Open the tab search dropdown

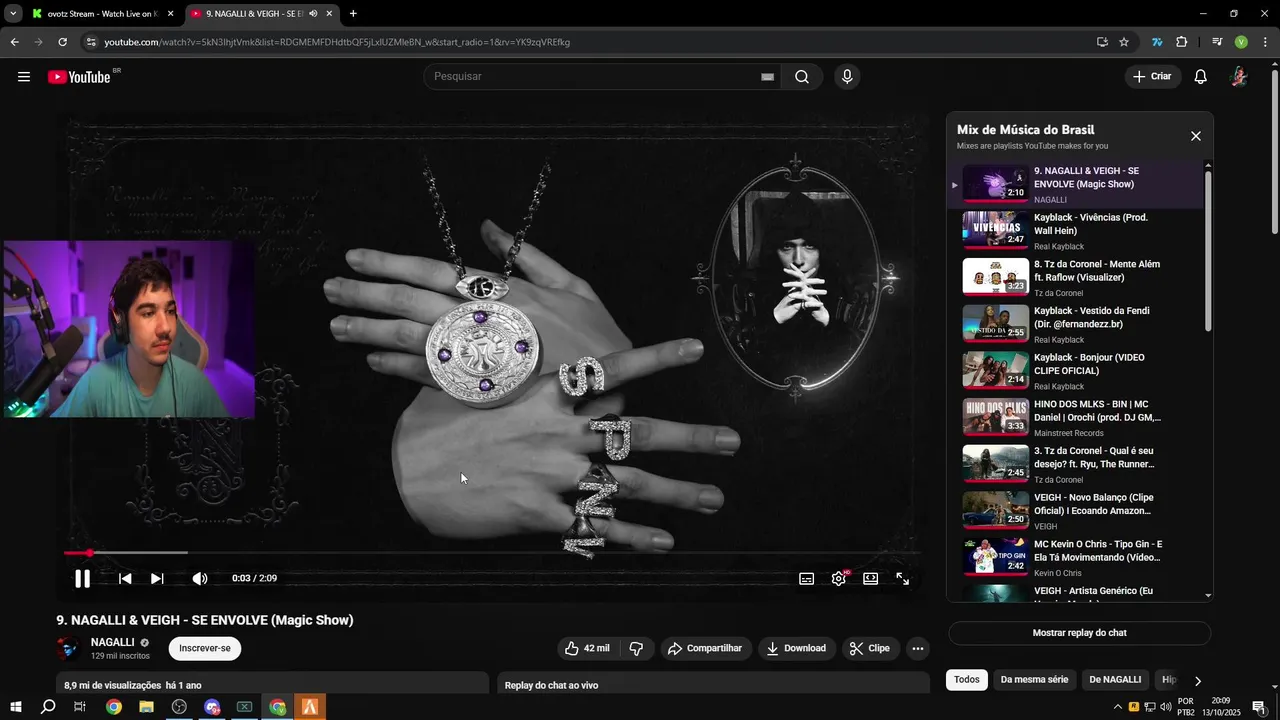click(13, 14)
